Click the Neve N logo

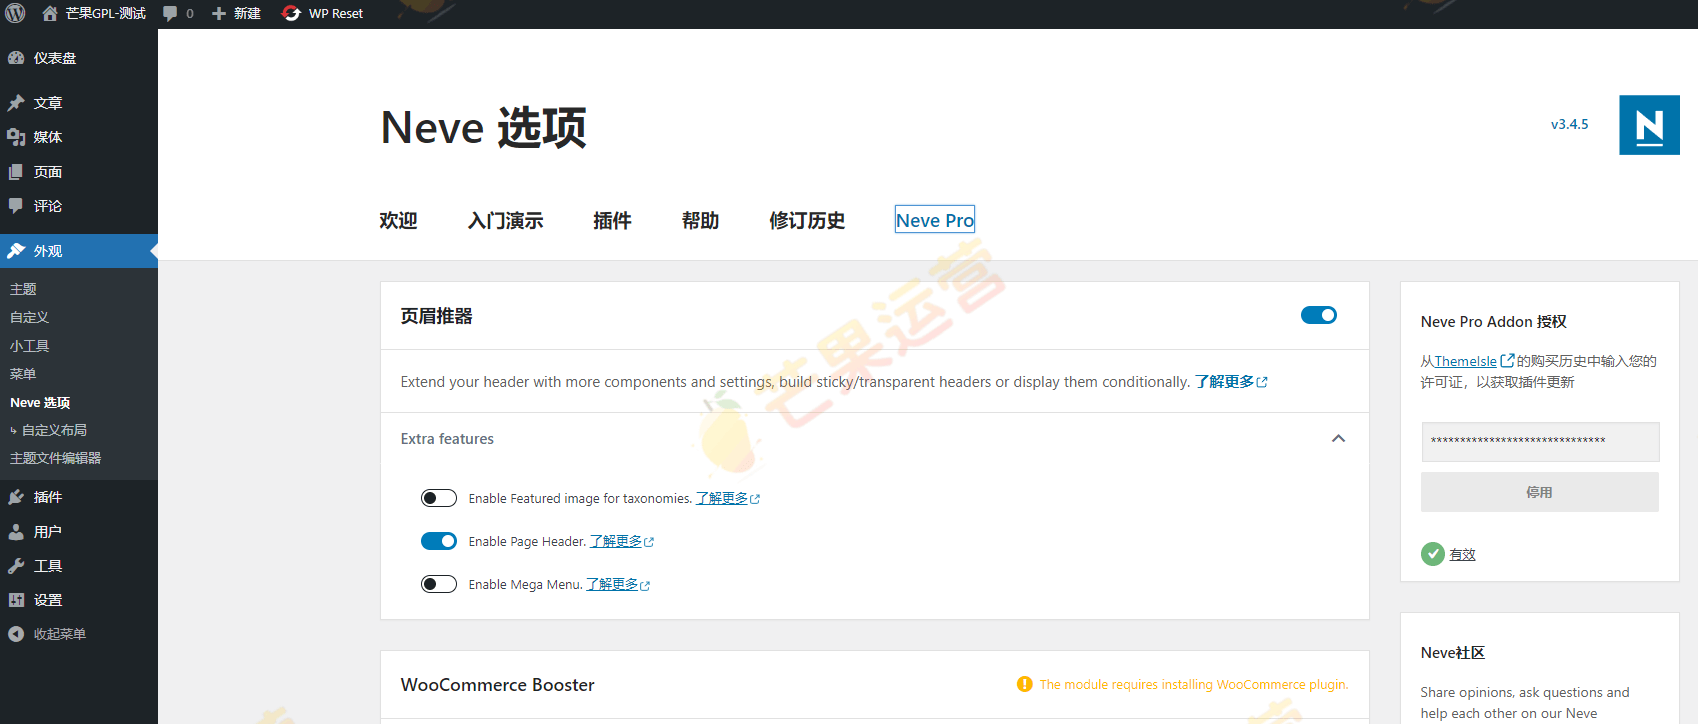pos(1649,125)
